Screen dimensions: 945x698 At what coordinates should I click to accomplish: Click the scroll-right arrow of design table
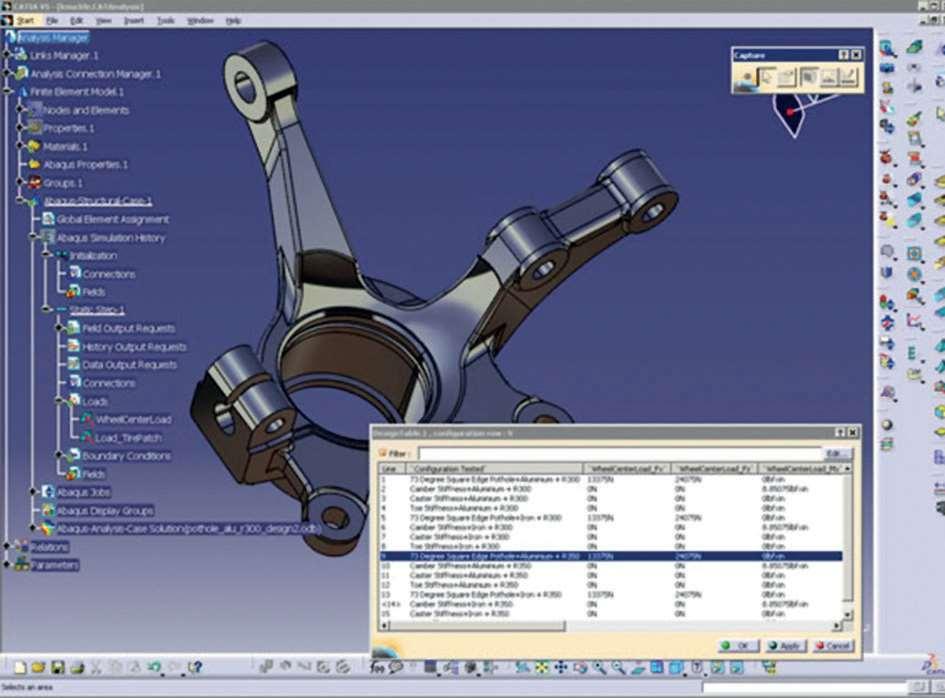pyautogui.click(x=837, y=626)
